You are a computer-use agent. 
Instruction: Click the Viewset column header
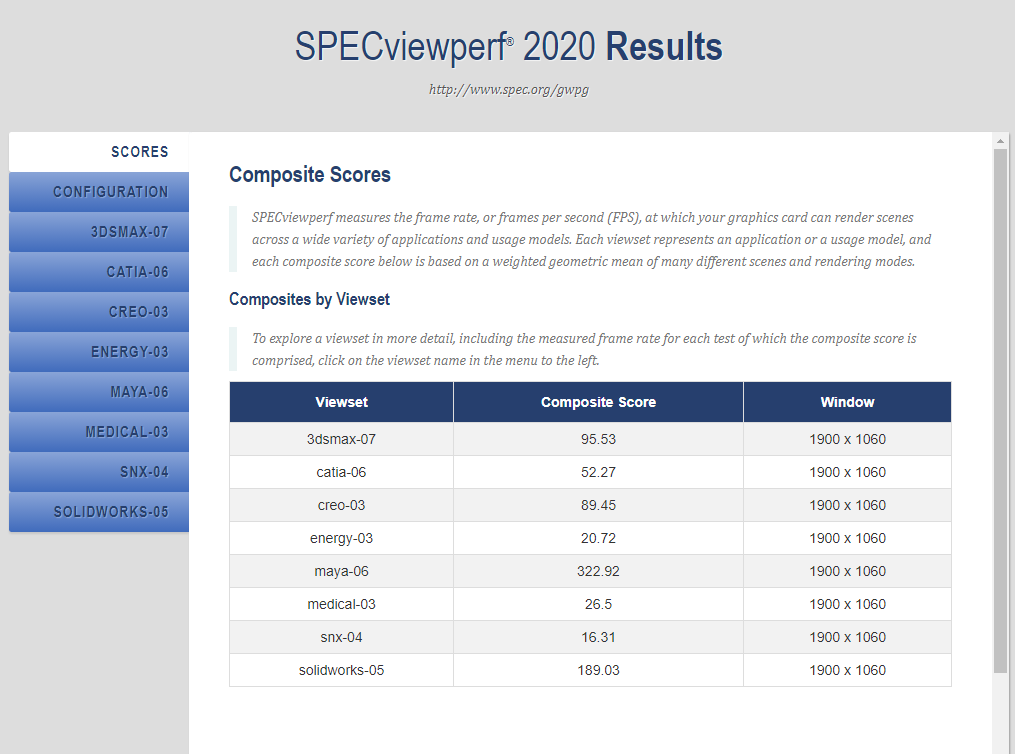[x=341, y=402]
